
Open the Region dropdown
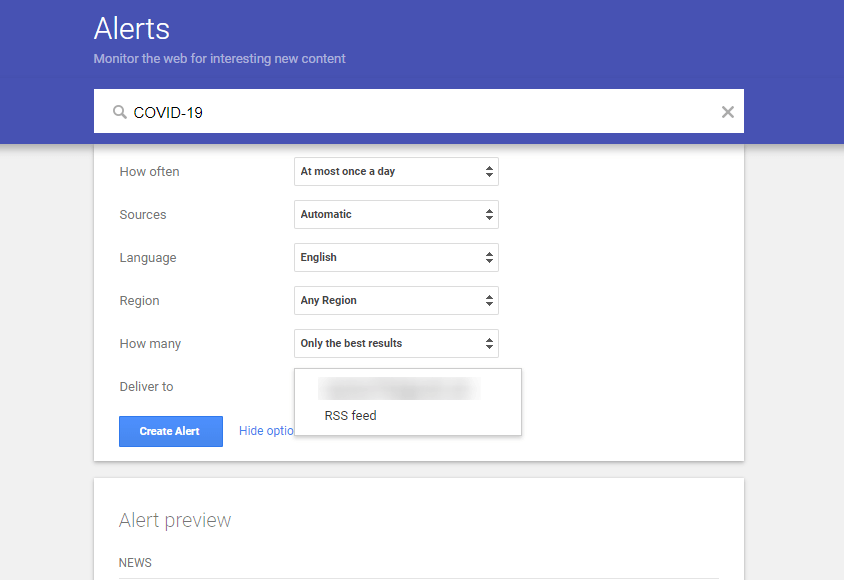396,300
